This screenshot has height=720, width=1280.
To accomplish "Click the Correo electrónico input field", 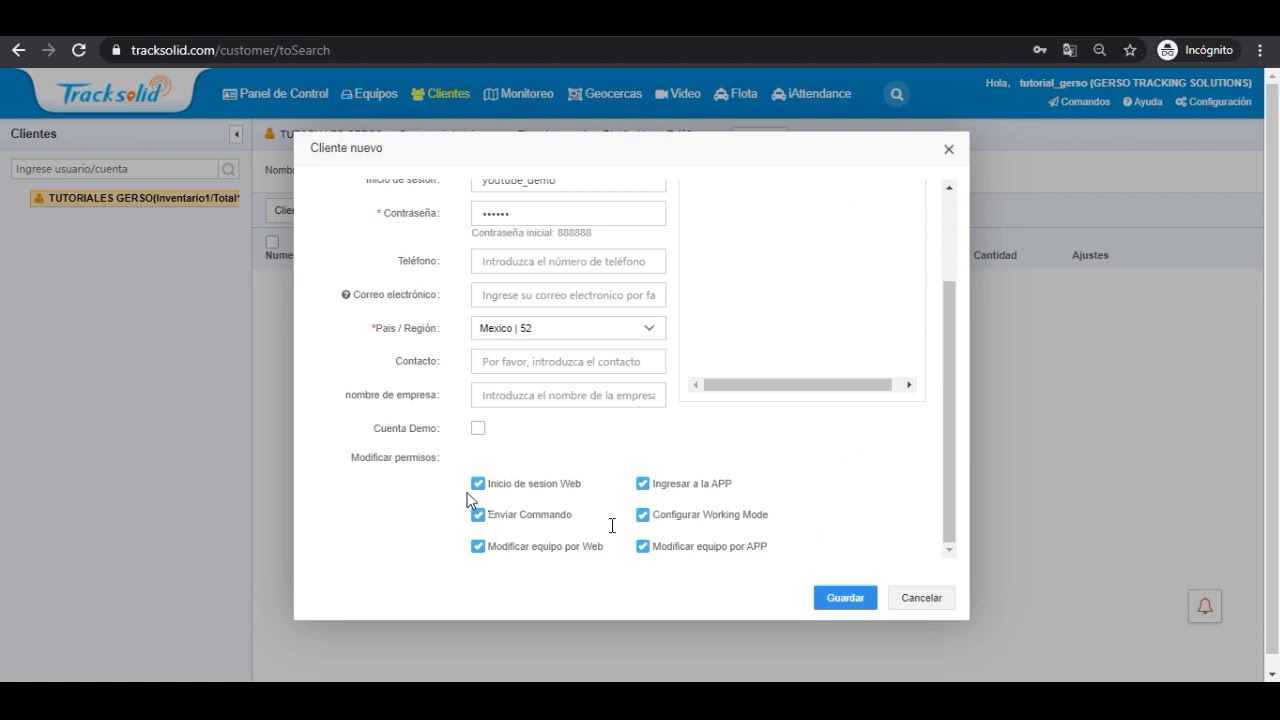I will 568,295.
